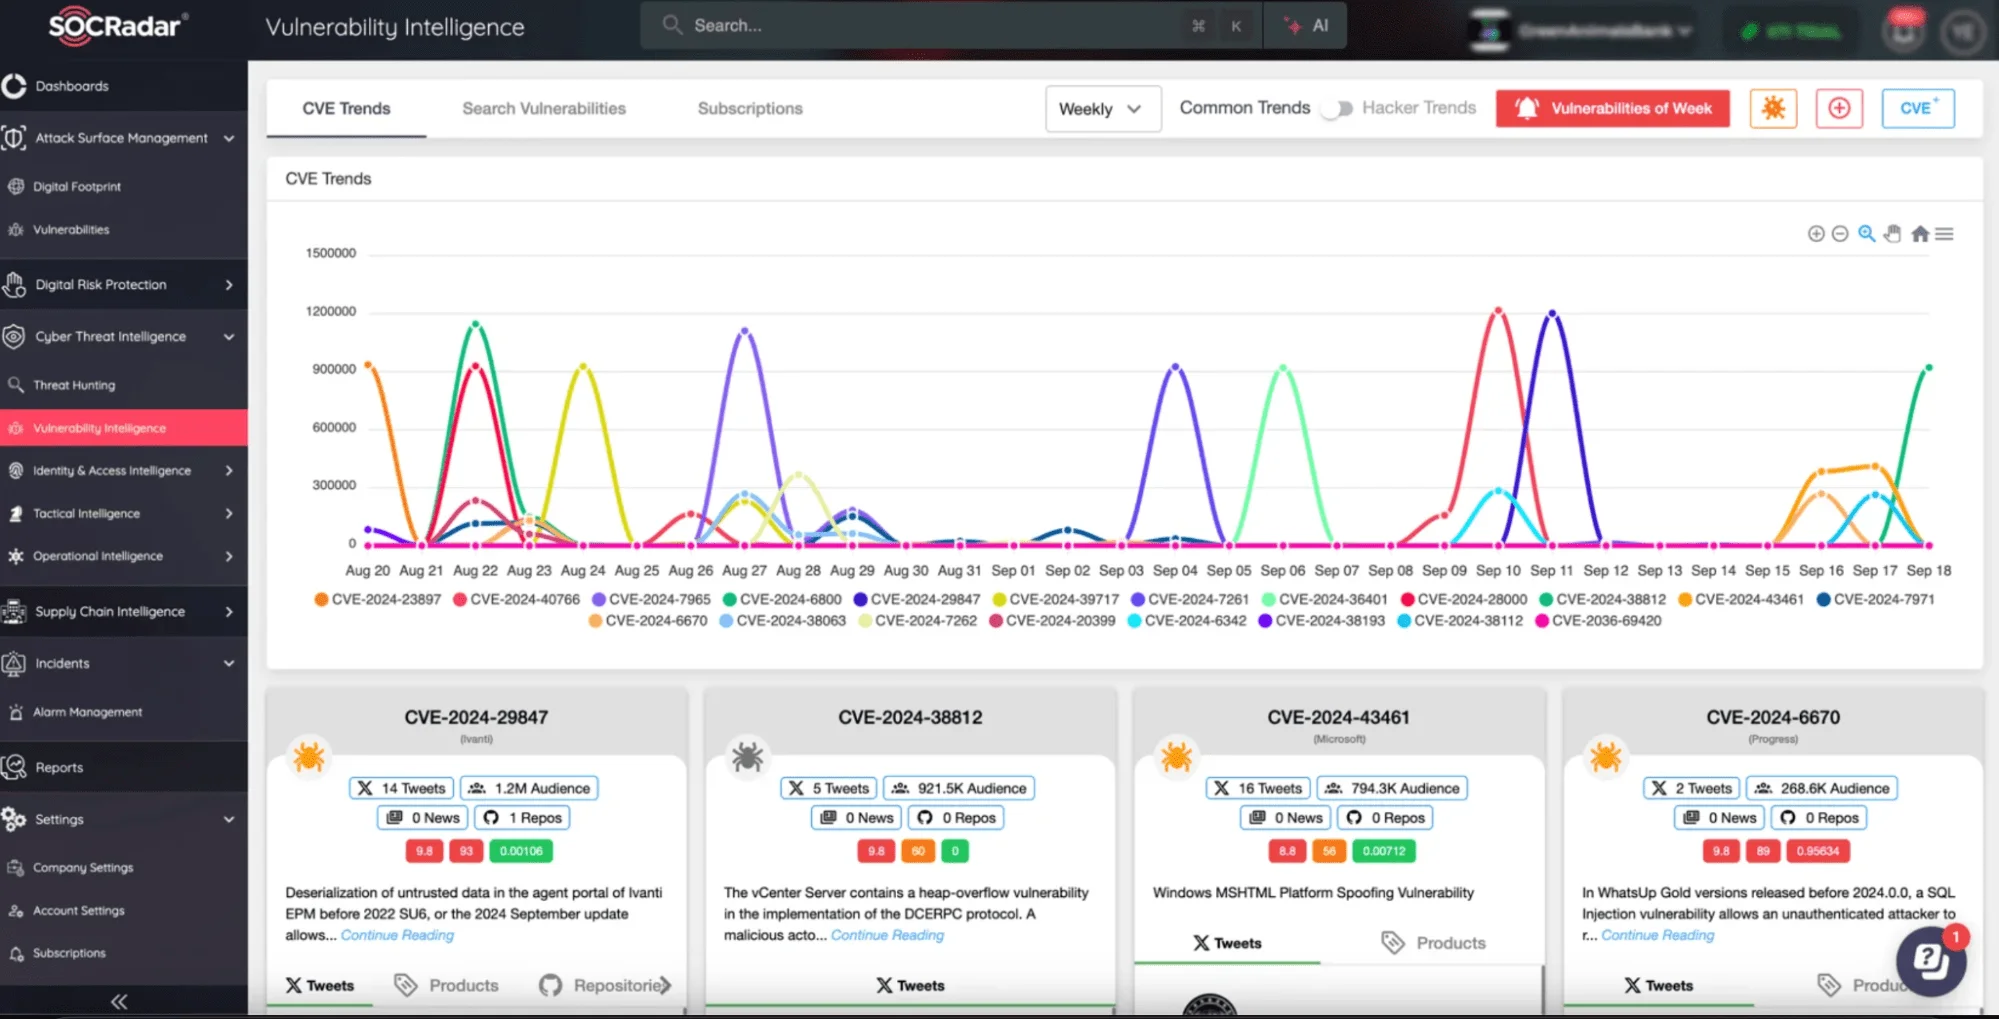Click 1 Repos badge on CVE-2024-29847
Viewport: 1999px width, 1020px height.
click(523, 819)
